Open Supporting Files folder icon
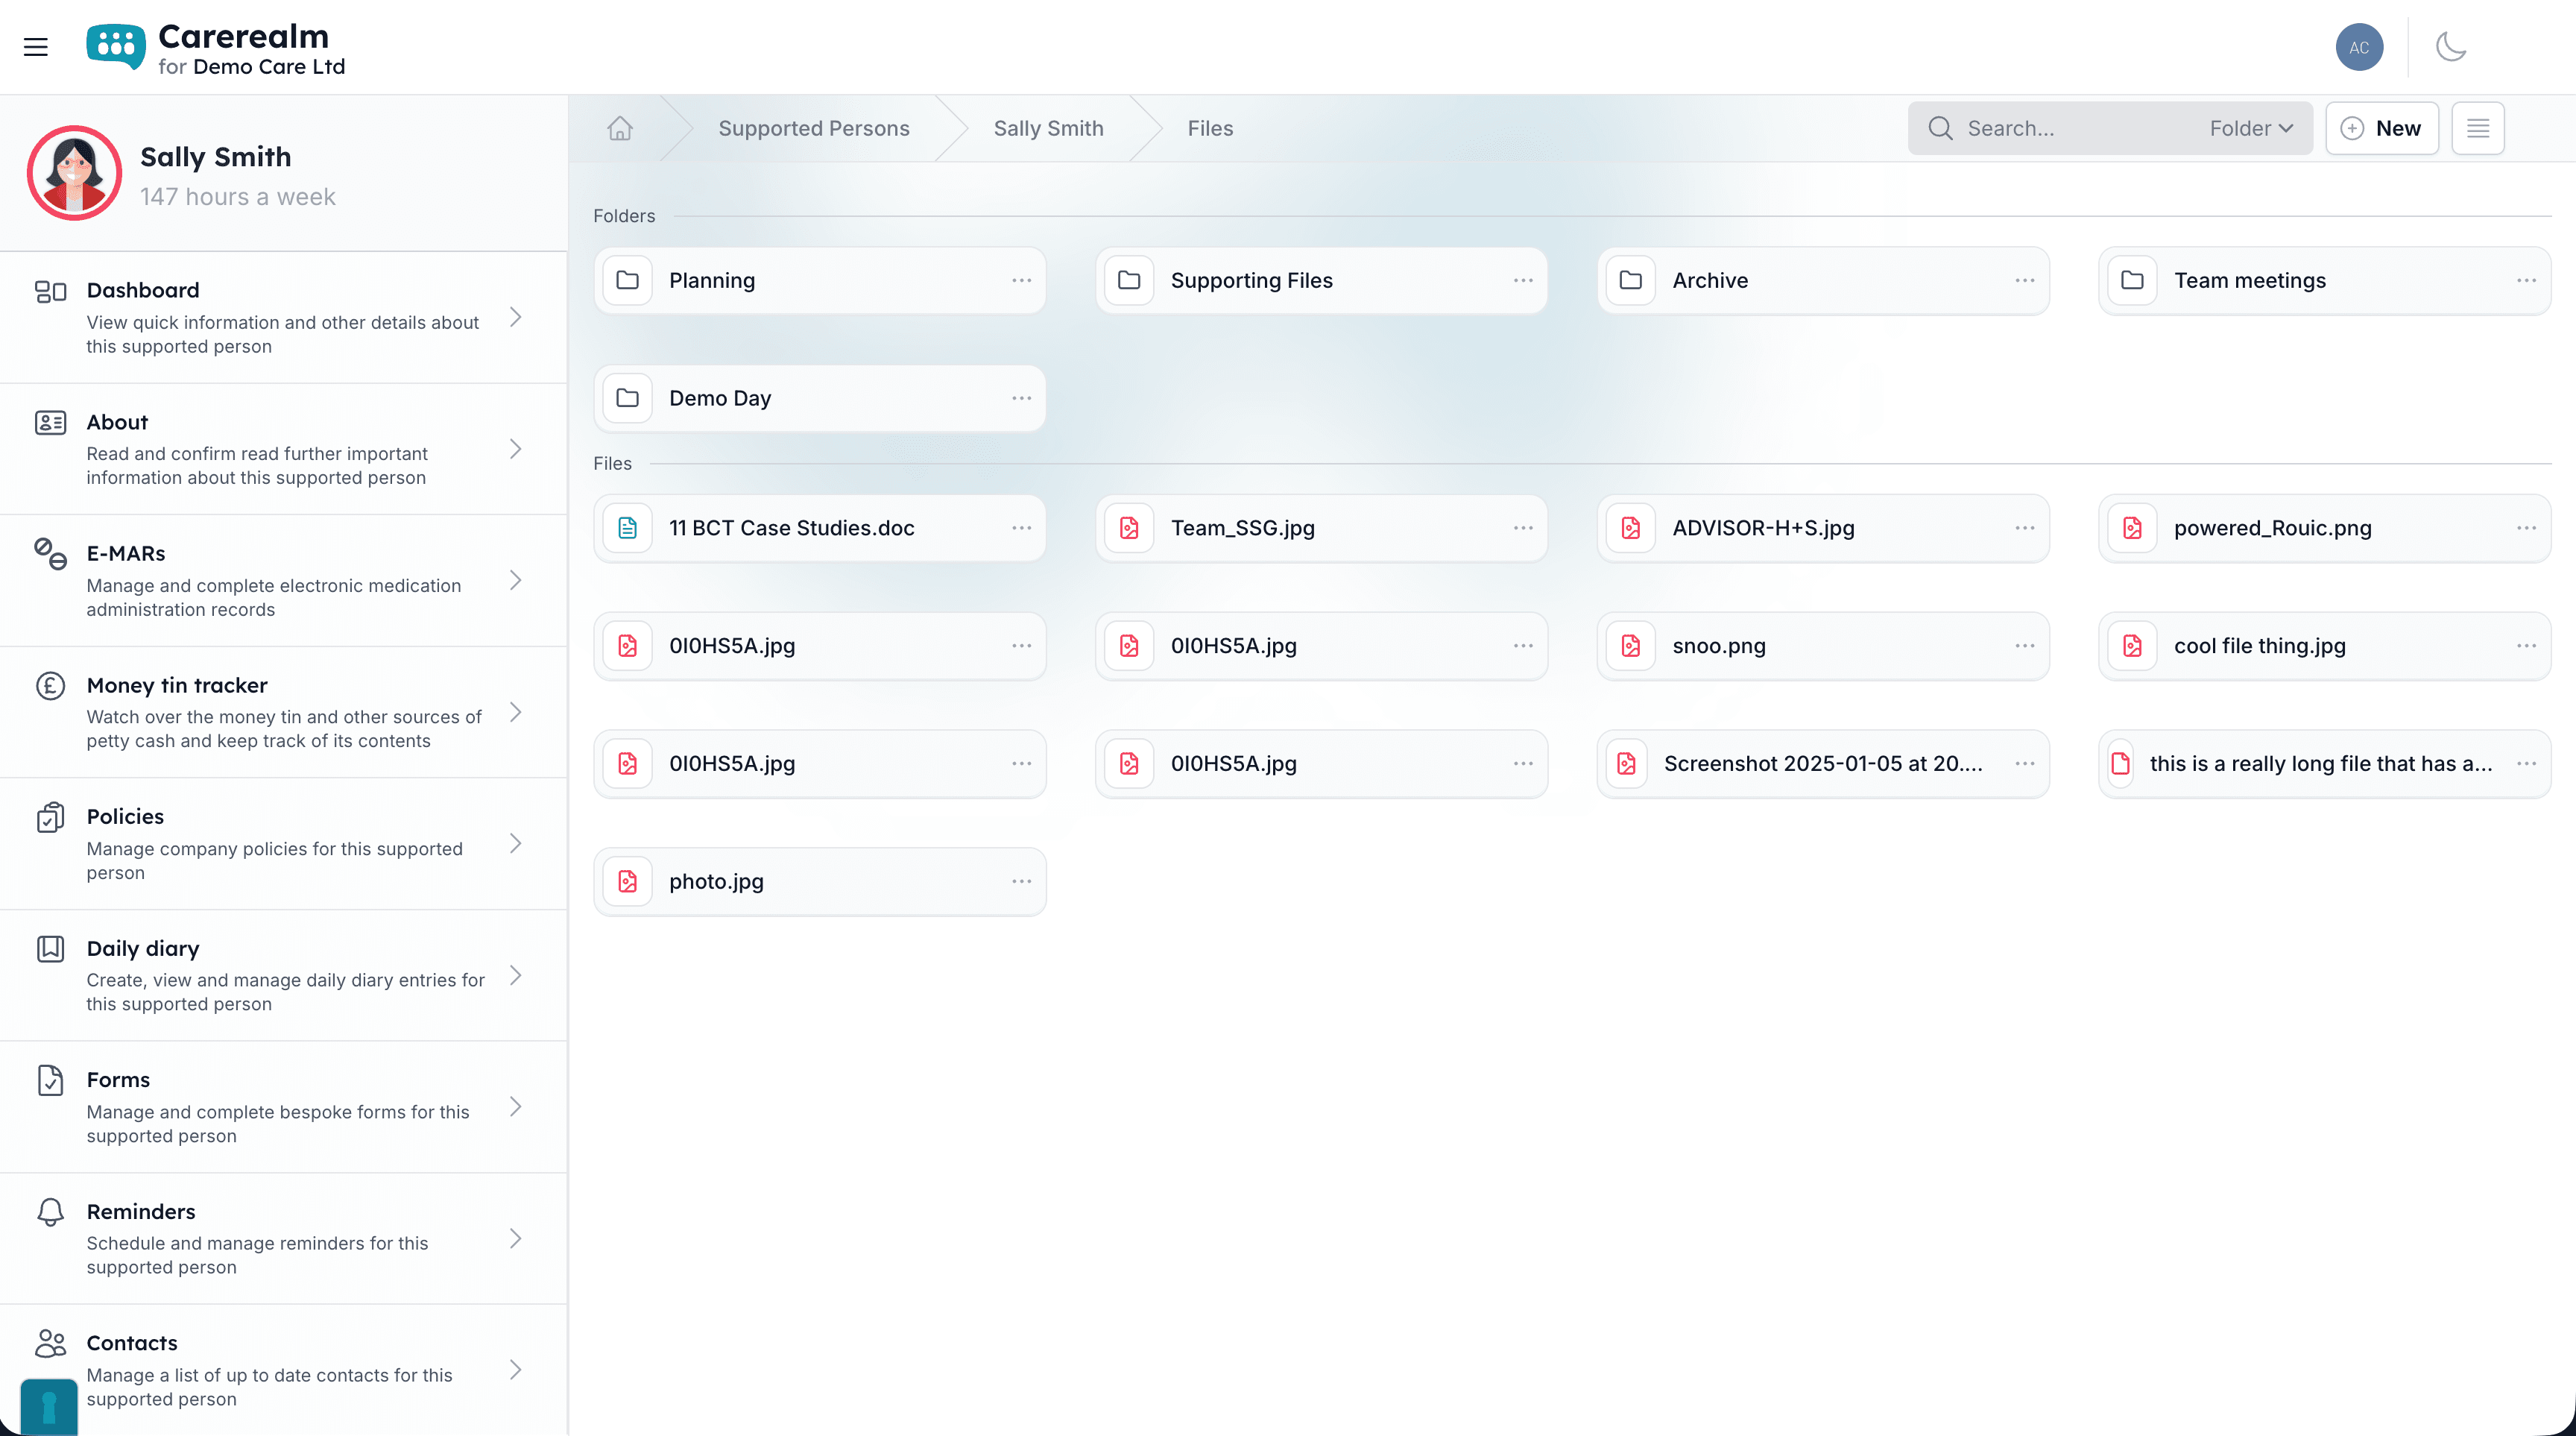 point(1129,280)
